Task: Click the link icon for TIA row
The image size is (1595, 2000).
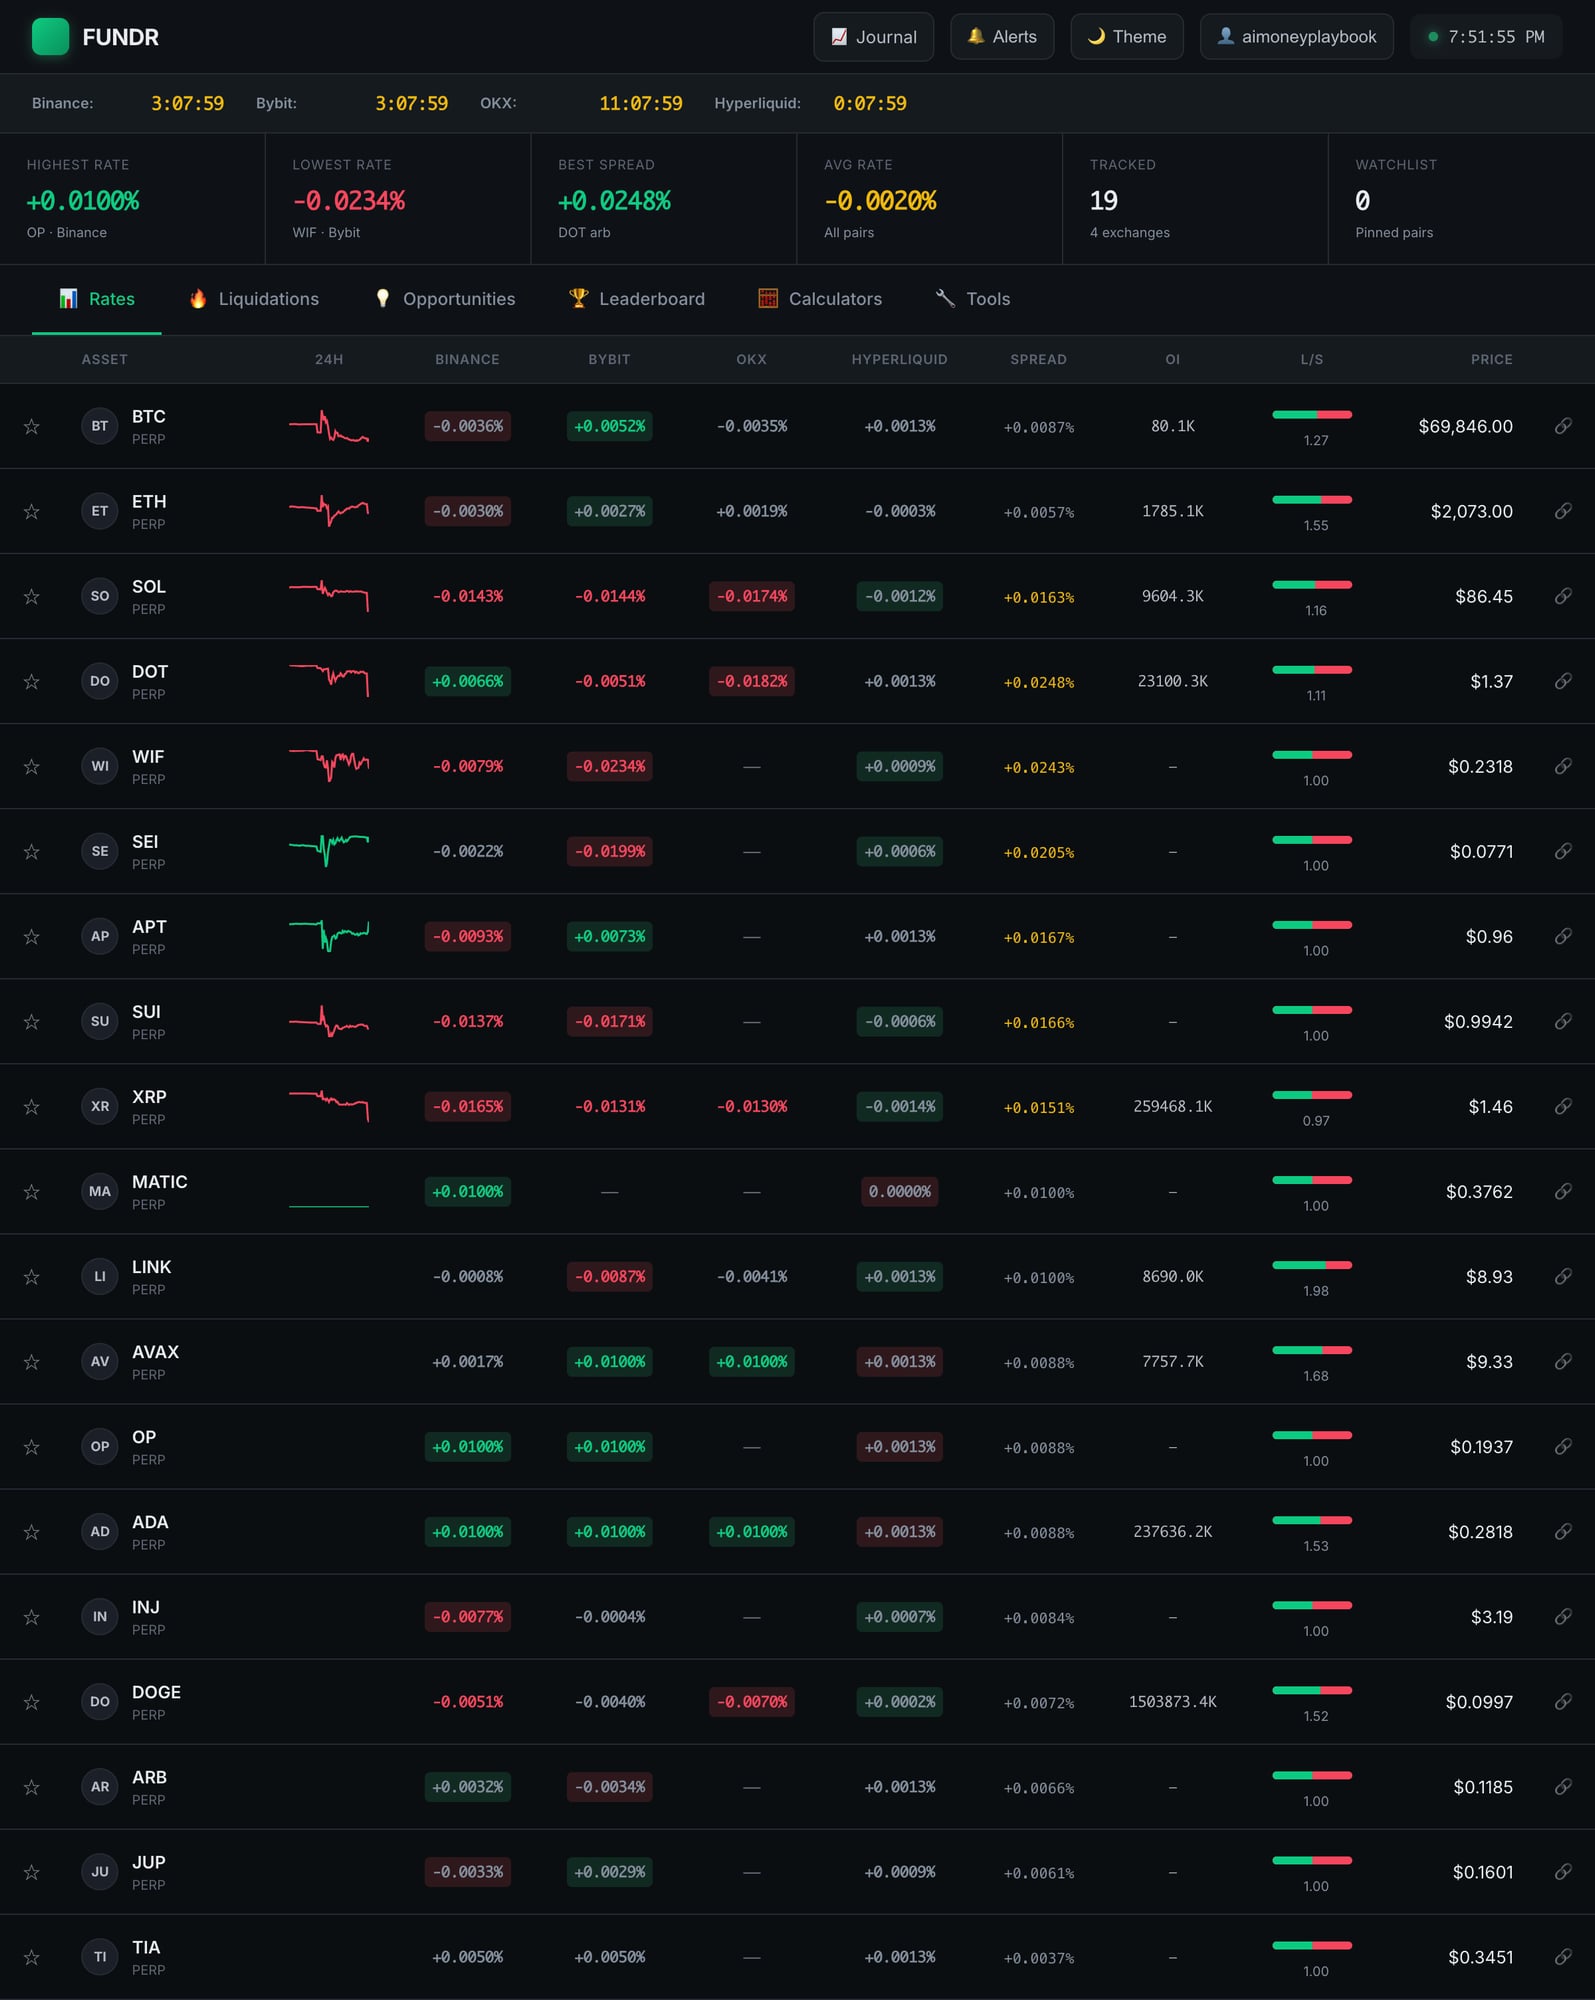Action: tap(1563, 1956)
